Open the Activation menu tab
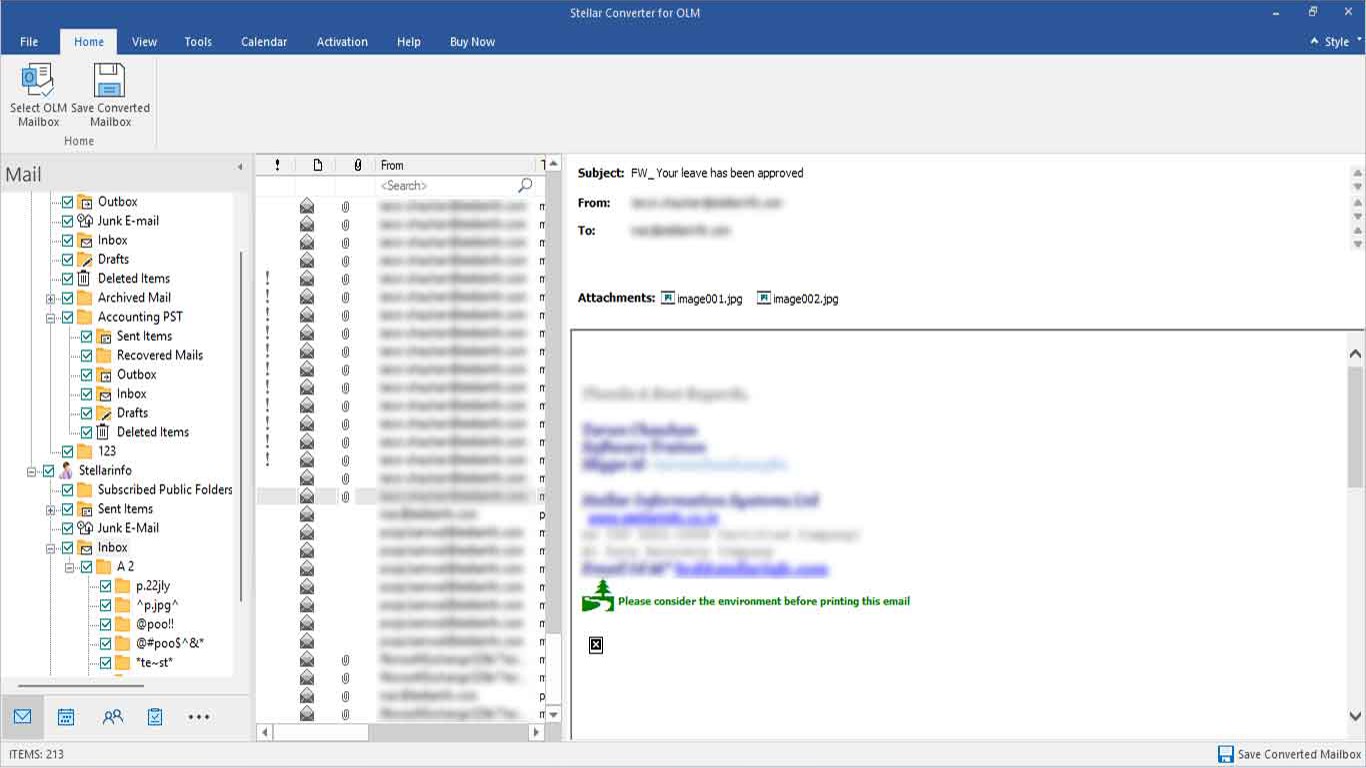 342,42
